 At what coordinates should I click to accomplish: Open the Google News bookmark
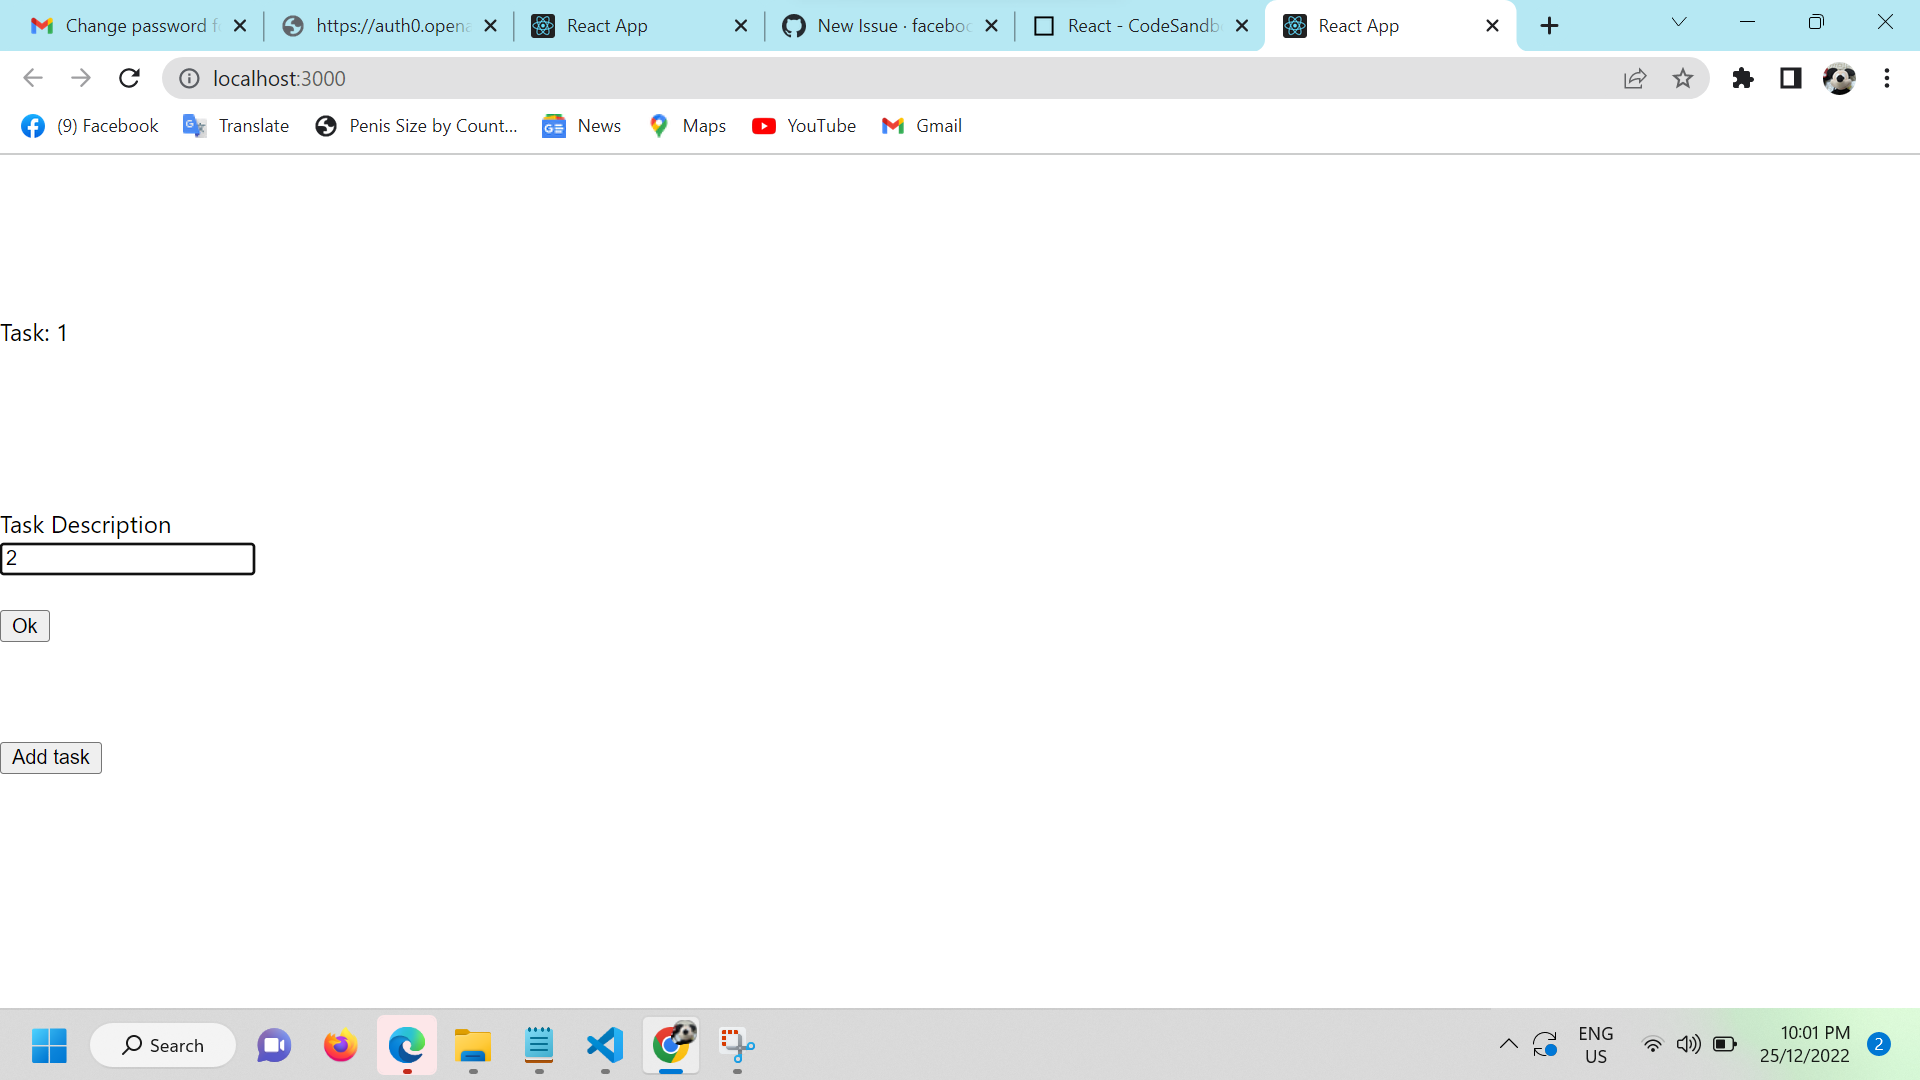pos(581,125)
